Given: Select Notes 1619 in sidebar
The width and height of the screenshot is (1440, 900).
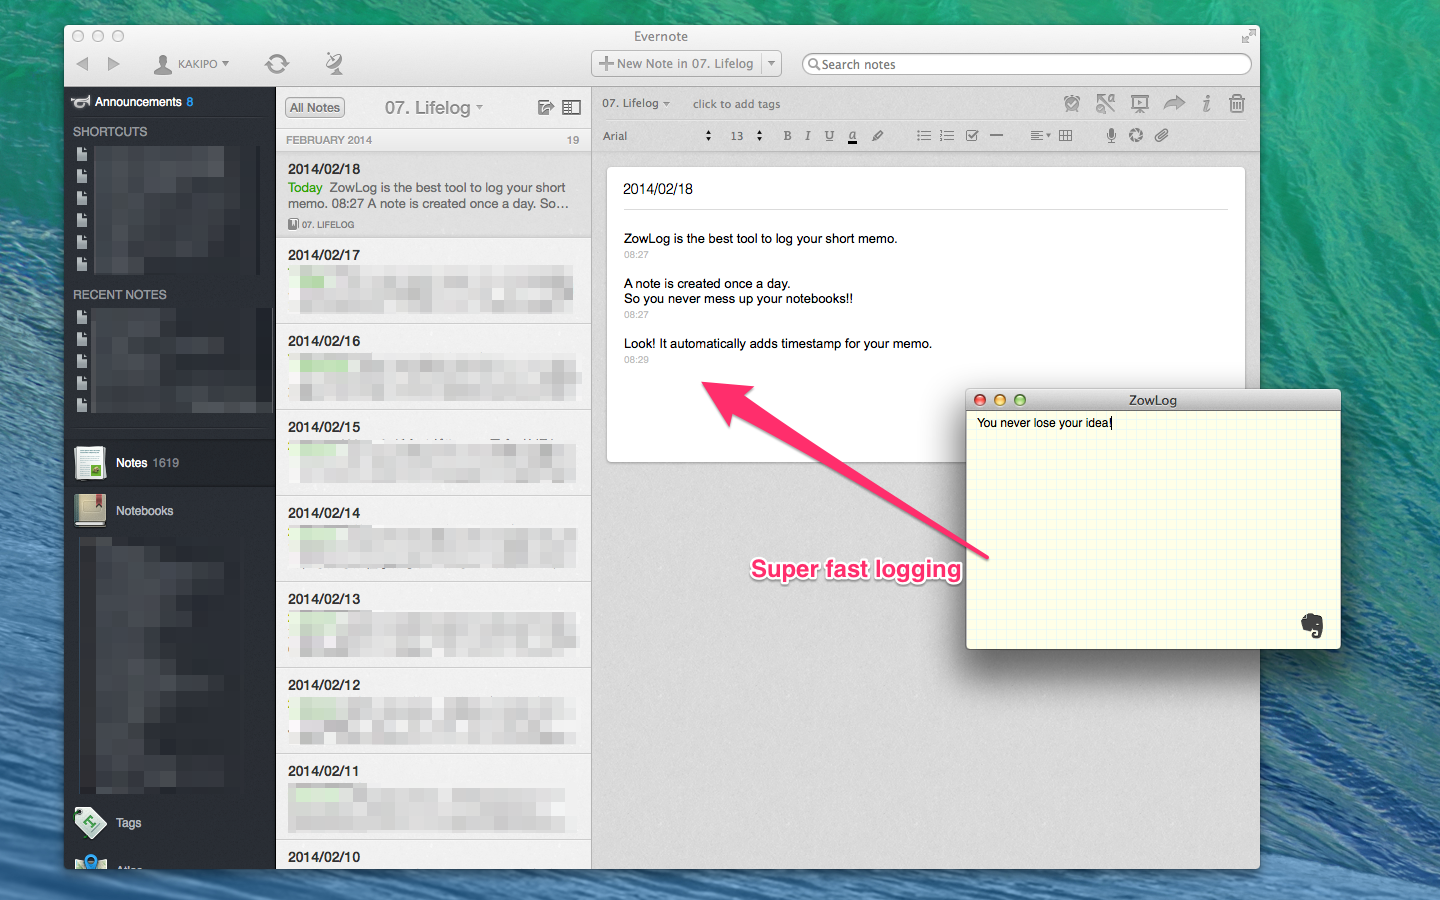Looking at the screenshot, I should pos(170,463).
